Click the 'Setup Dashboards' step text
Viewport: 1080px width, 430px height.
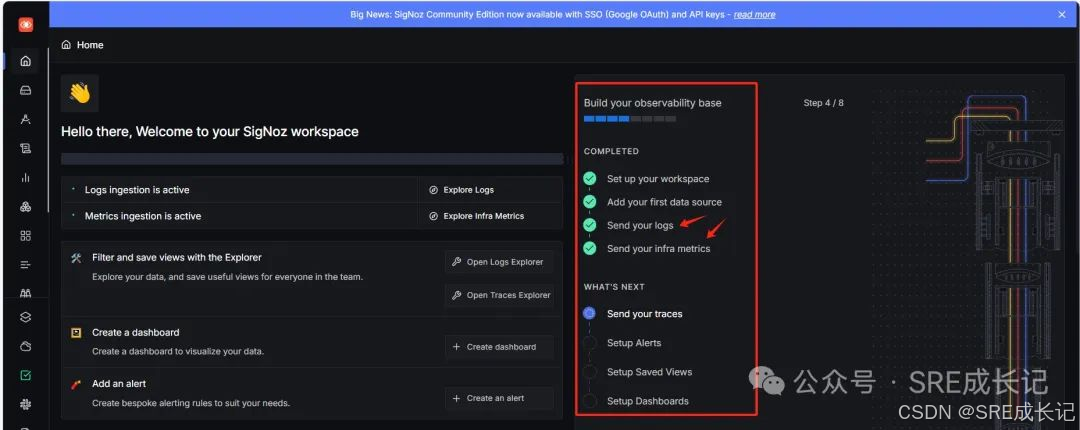point(647,401)
